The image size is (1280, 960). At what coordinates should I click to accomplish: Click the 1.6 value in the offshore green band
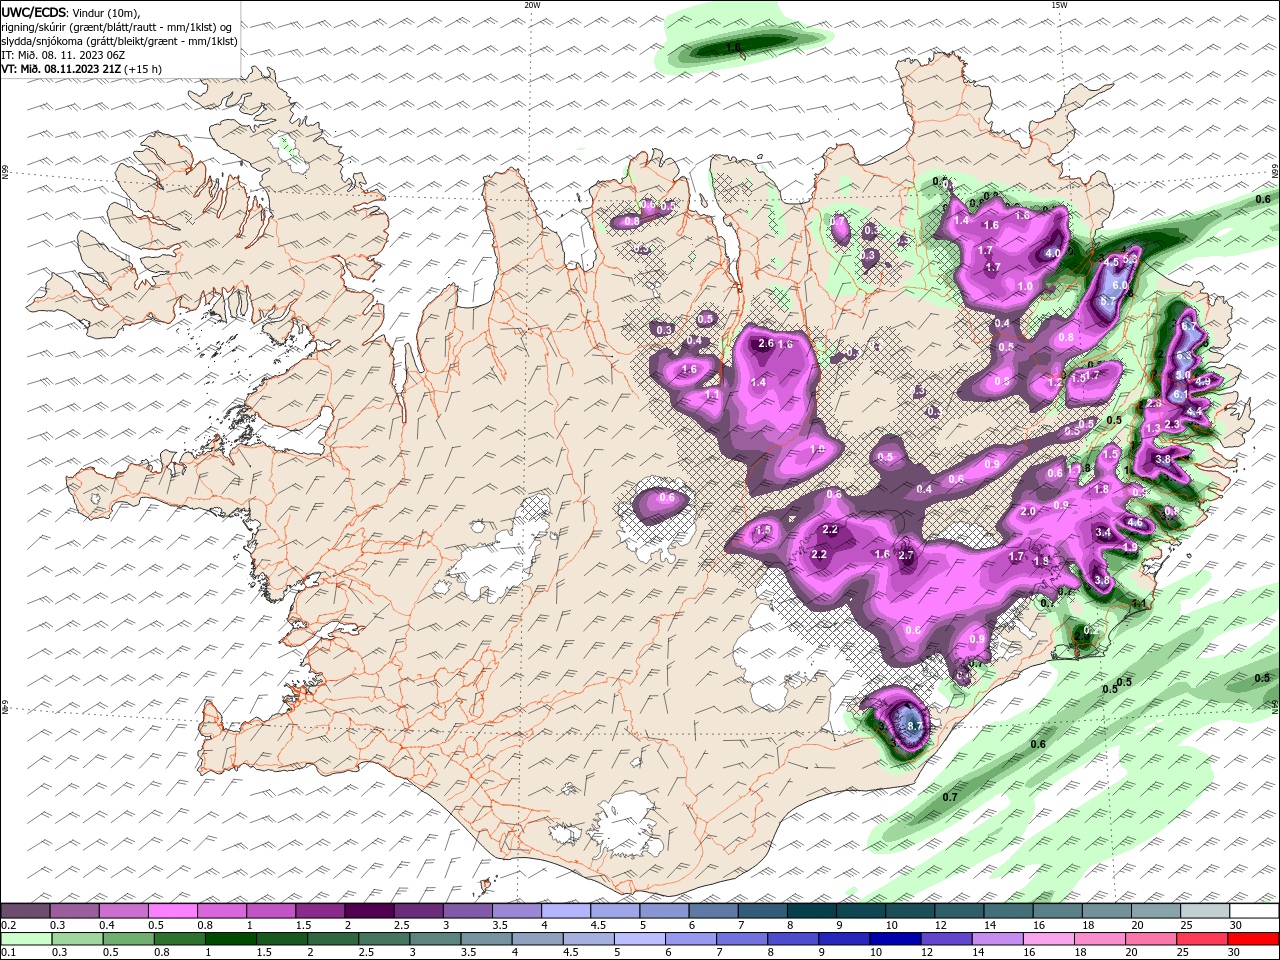733,47
